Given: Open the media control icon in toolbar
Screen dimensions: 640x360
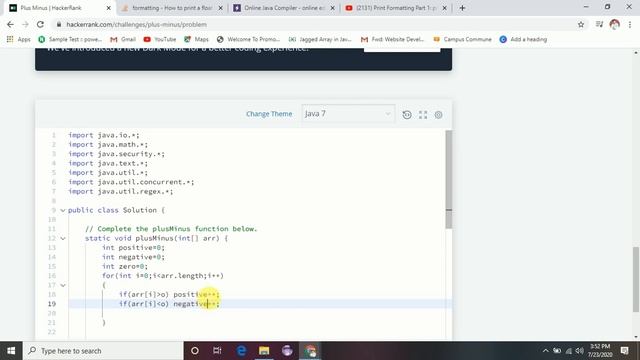Looking at the screenshot, I should coord(599,24).
